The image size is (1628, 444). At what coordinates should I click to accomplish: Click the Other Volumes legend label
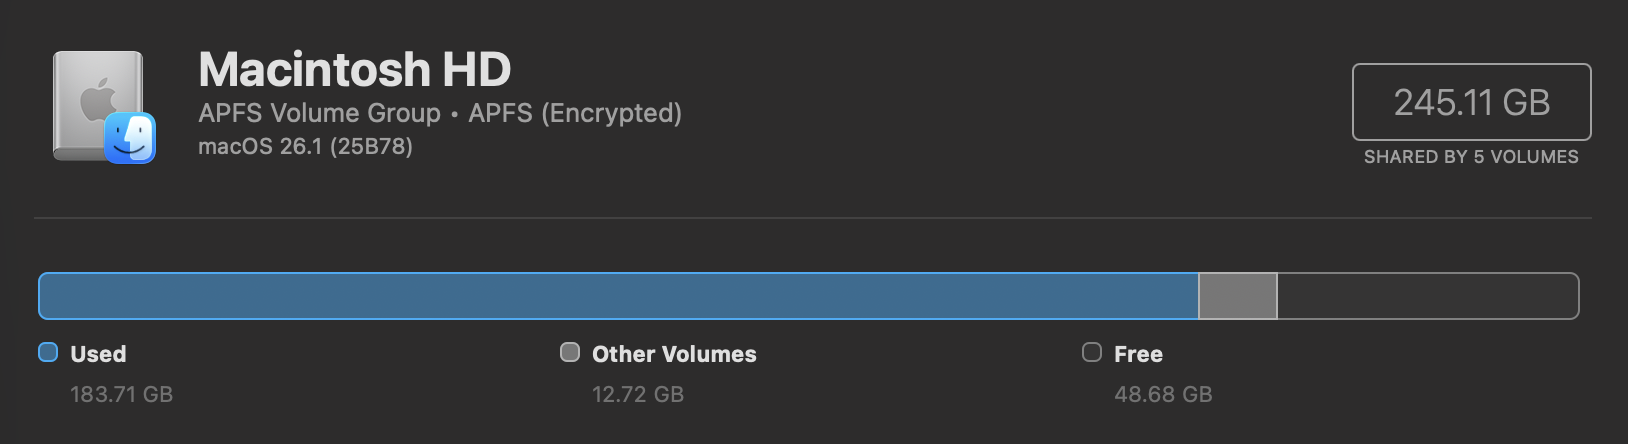pyautogui.click(x=674, y=354)
